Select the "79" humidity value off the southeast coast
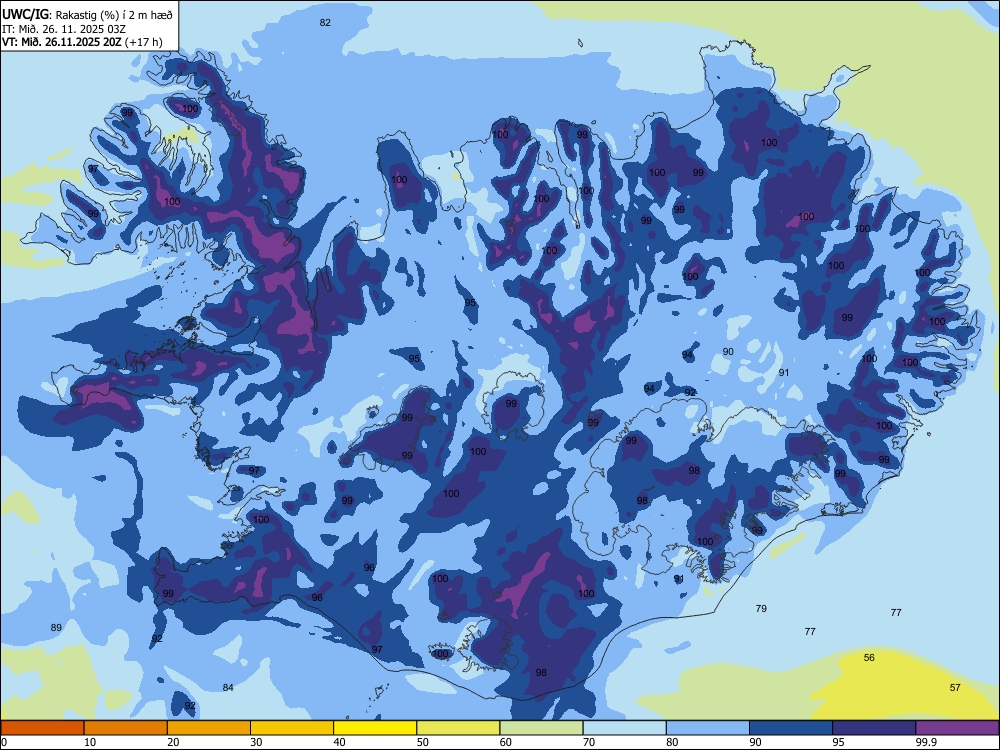Viewport: 1000px width, 750px height. coord(761,608)
